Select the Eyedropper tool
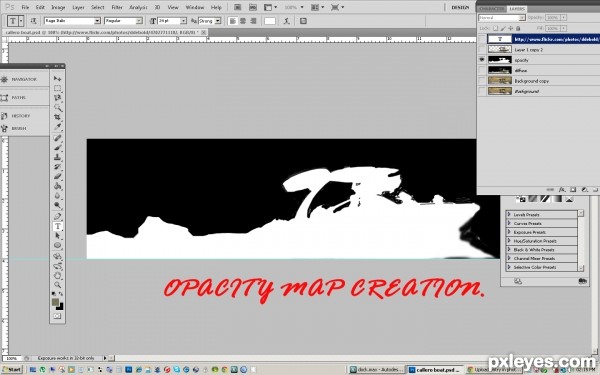The image size is (600, 375). coord(57,126)
